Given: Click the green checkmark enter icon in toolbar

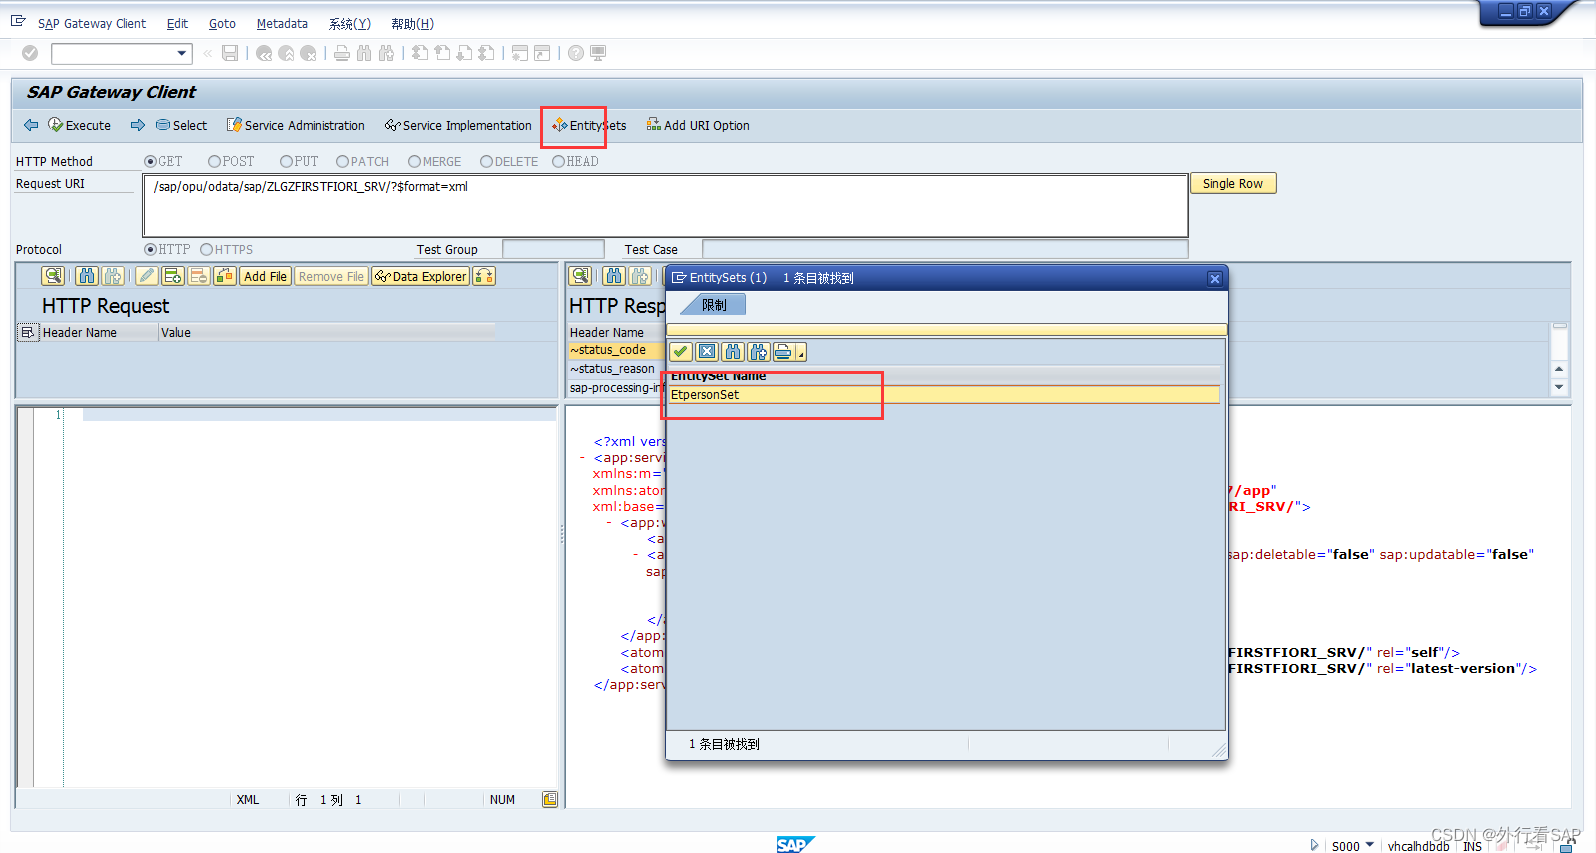Looking at the screenshot, I should pos(30,53).
